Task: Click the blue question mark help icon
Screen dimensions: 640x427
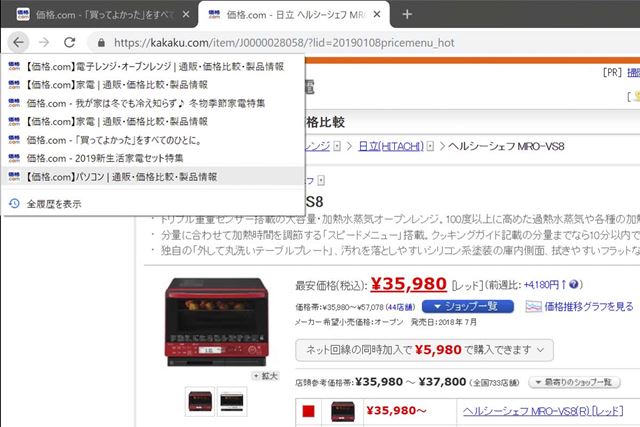Action: click(x=573, y=284)
